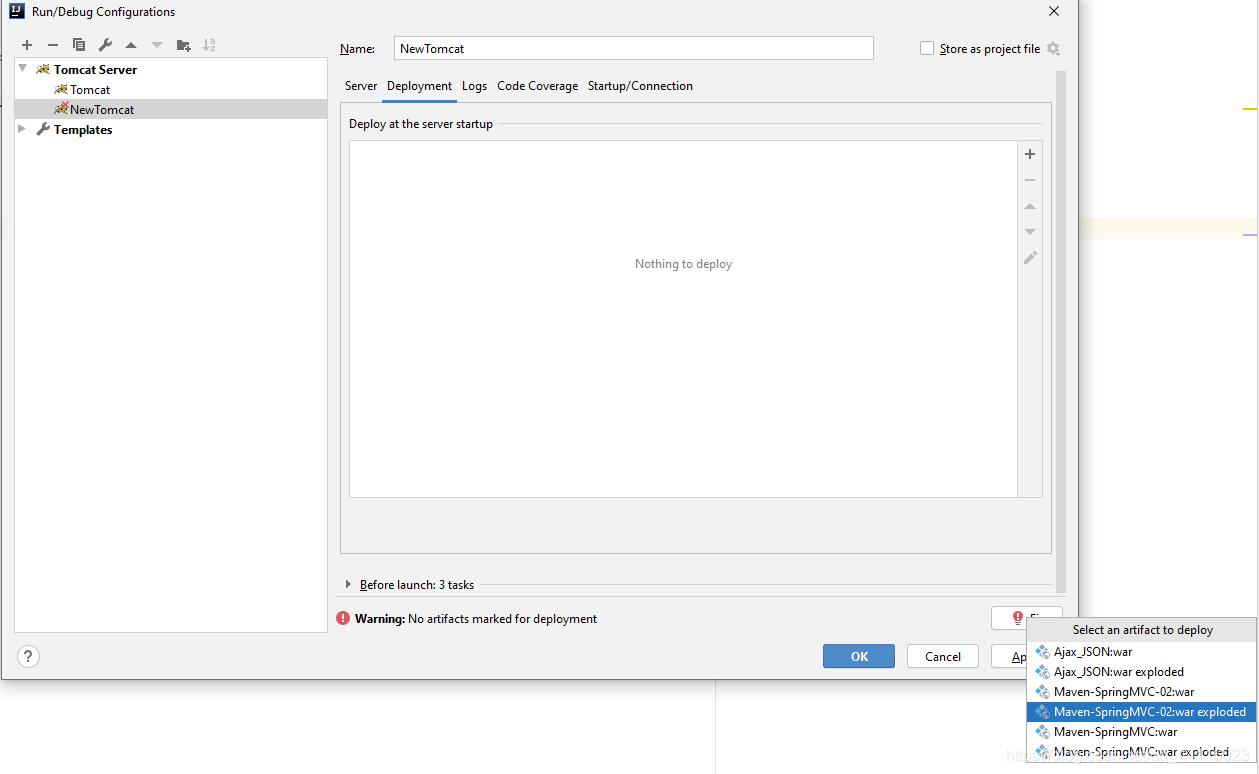Enable the Store as project file checkbox
Viewport: 1259px width, 774px height.
click(x=927, y=48)
